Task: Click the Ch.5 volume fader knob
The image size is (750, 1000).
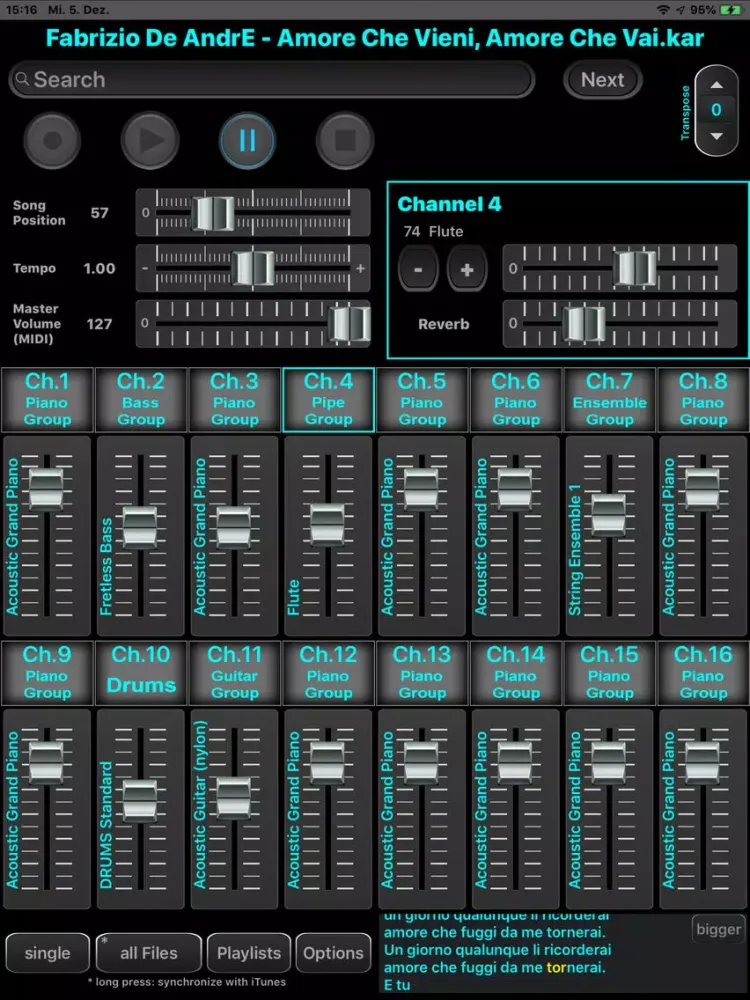Action: [x=421, y=489]
